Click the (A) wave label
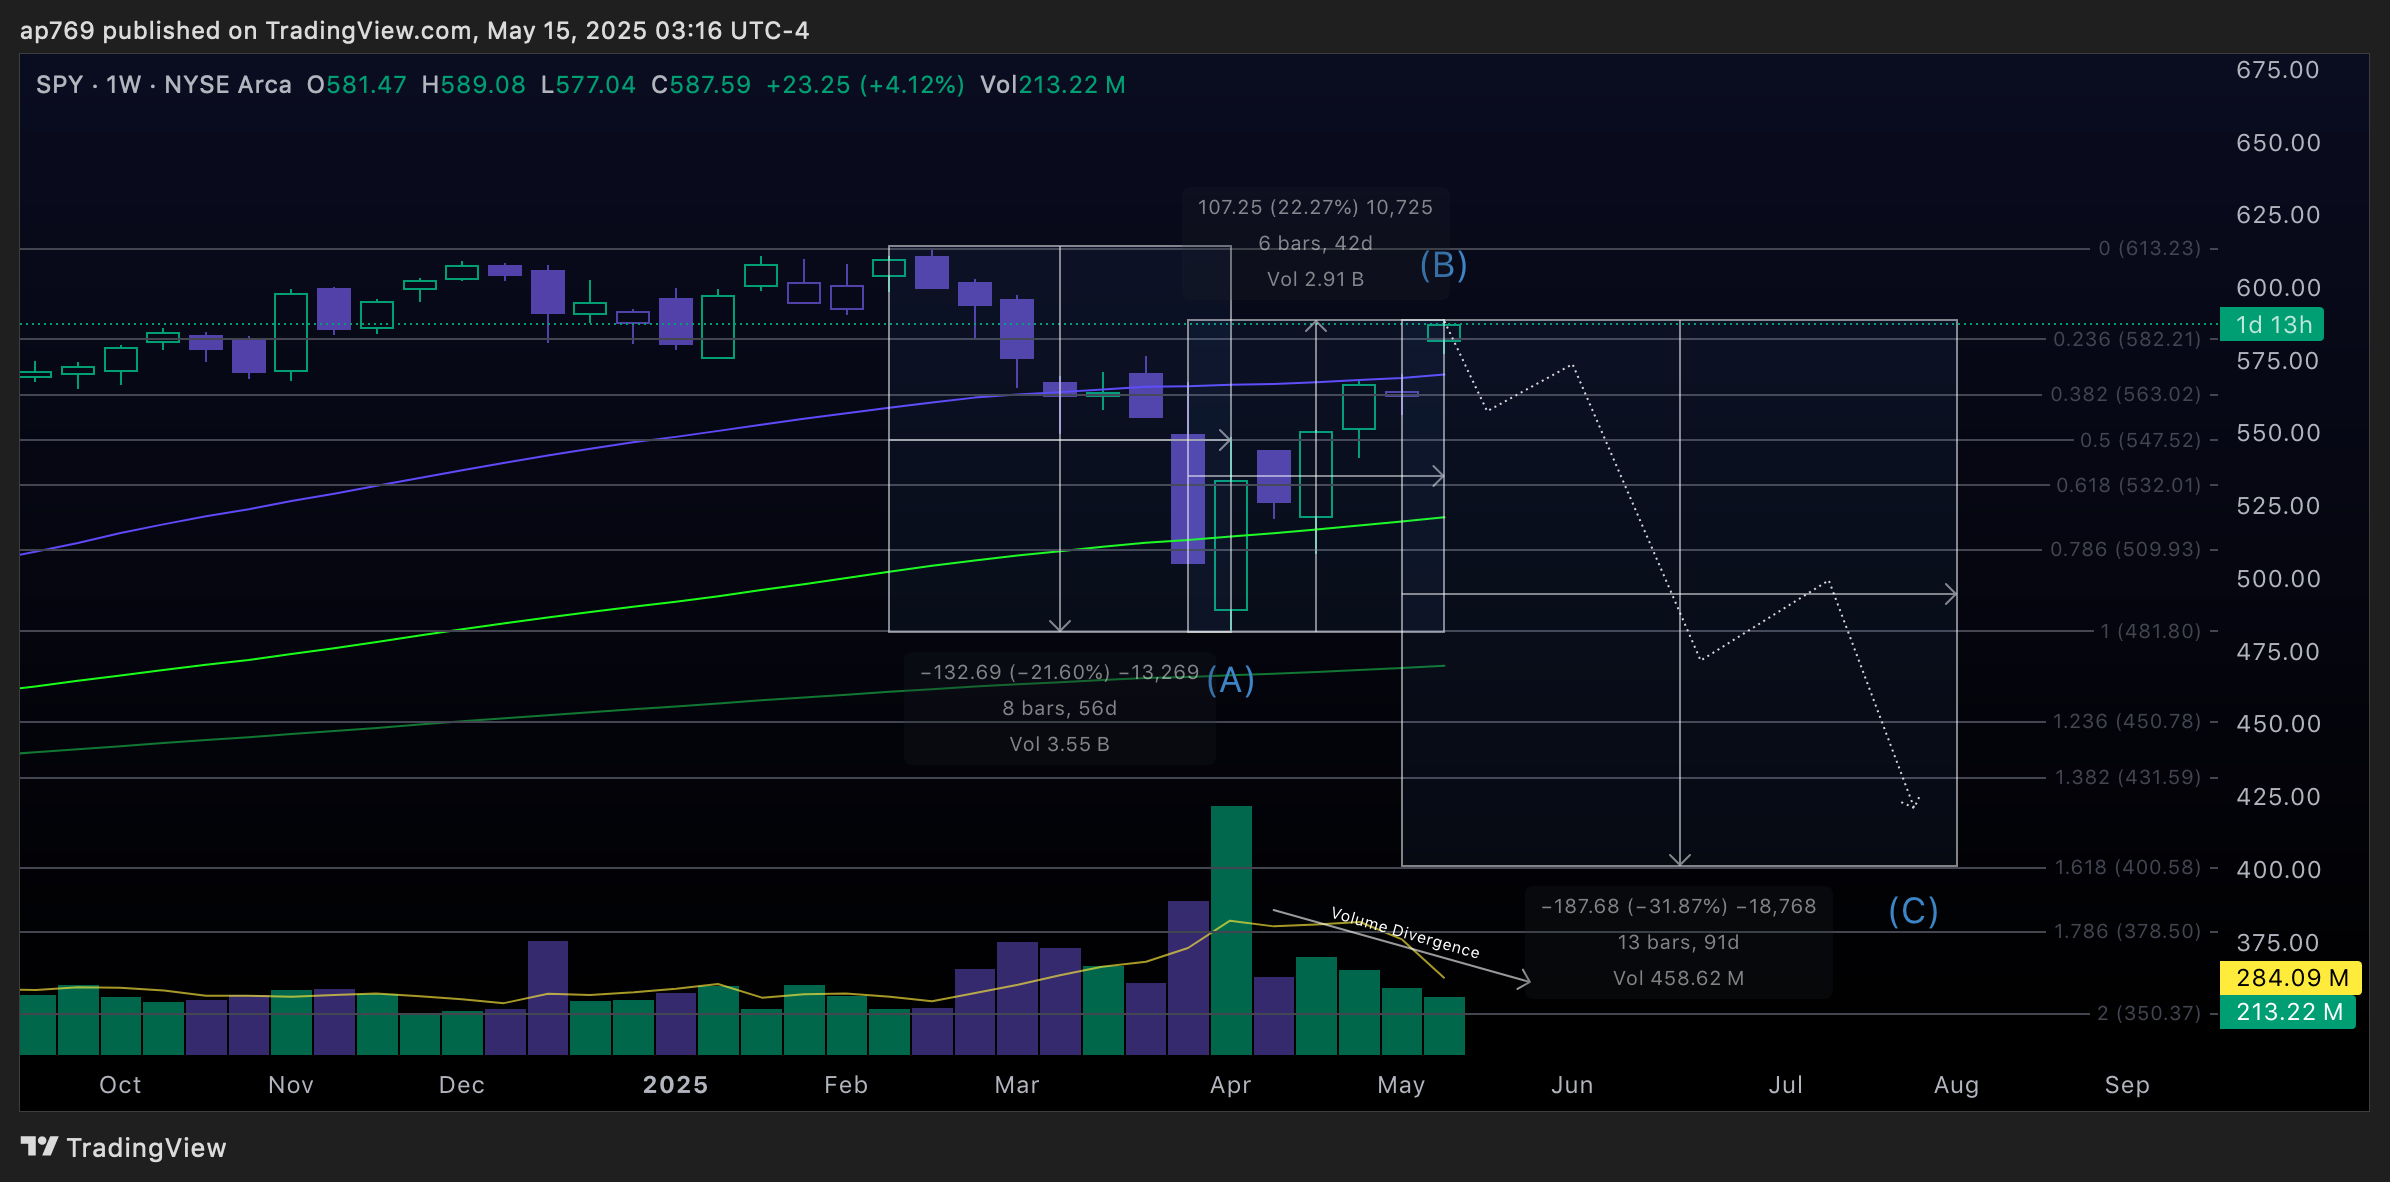This screenshot has height=1182, width=2390. pyautogui.click(x=1230, y=681)
